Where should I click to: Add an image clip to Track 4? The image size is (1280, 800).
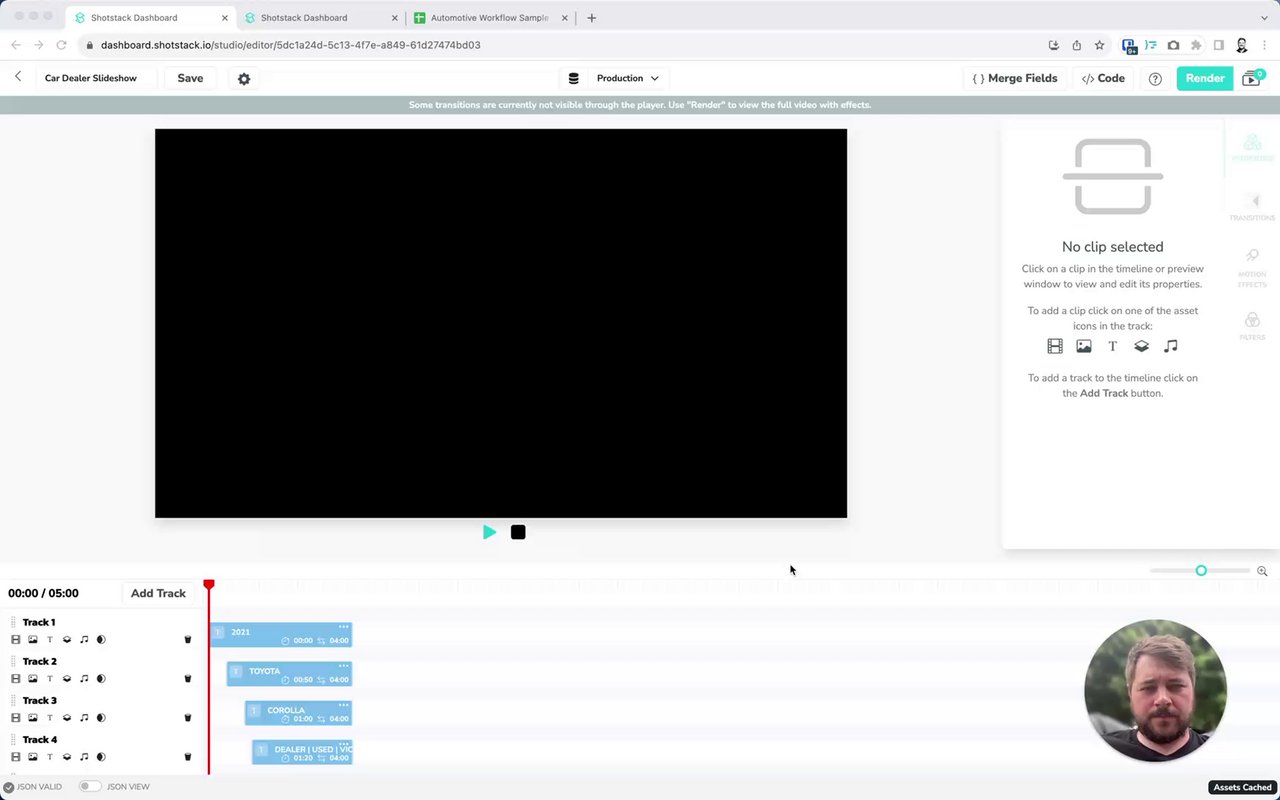pos(33,757)
